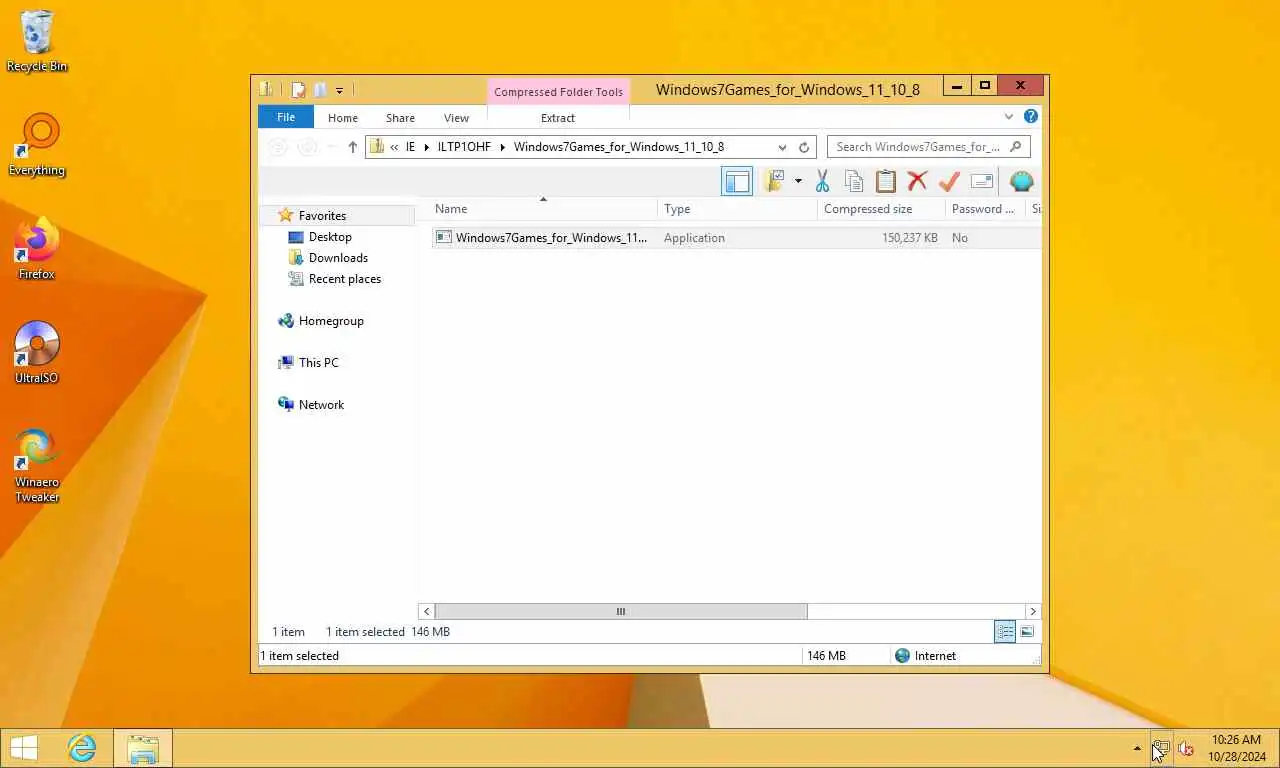
Task: Open the address bar history dropdown
Action: (782, 147)
